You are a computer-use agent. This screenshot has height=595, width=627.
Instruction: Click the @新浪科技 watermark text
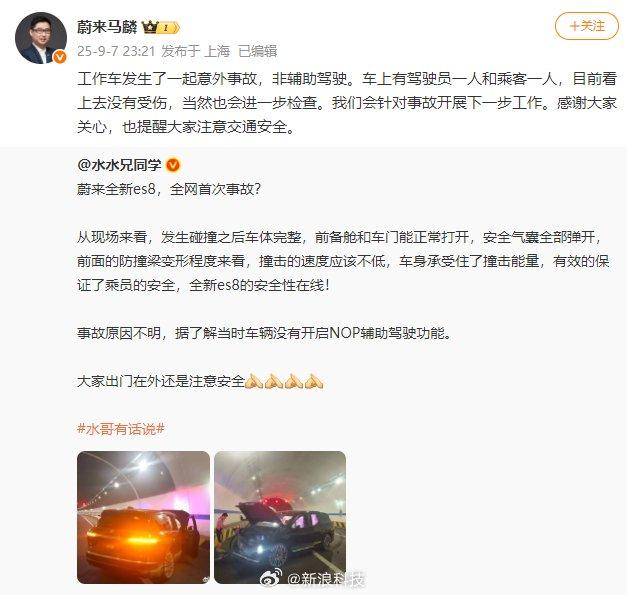click(325, 579)
